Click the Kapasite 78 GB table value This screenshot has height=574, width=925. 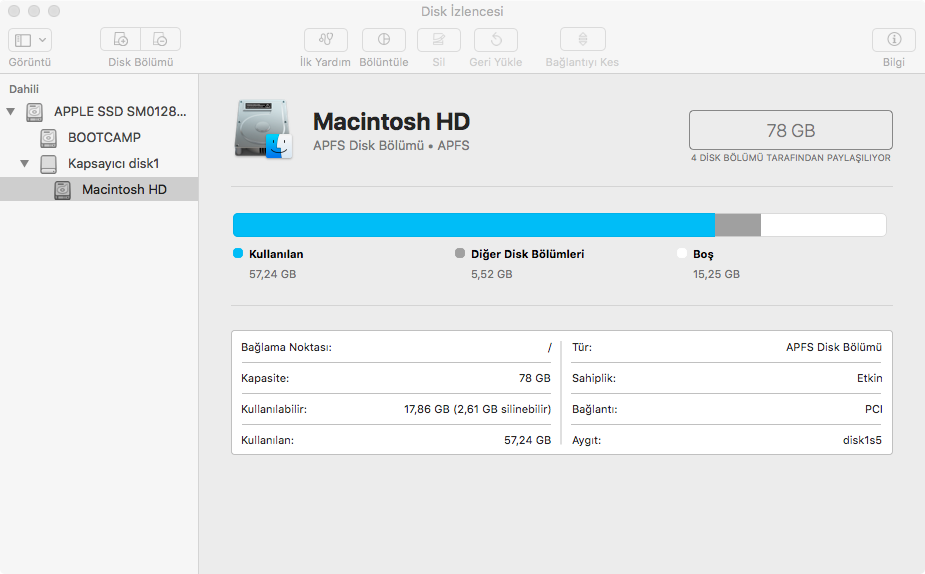coord(534,378)
